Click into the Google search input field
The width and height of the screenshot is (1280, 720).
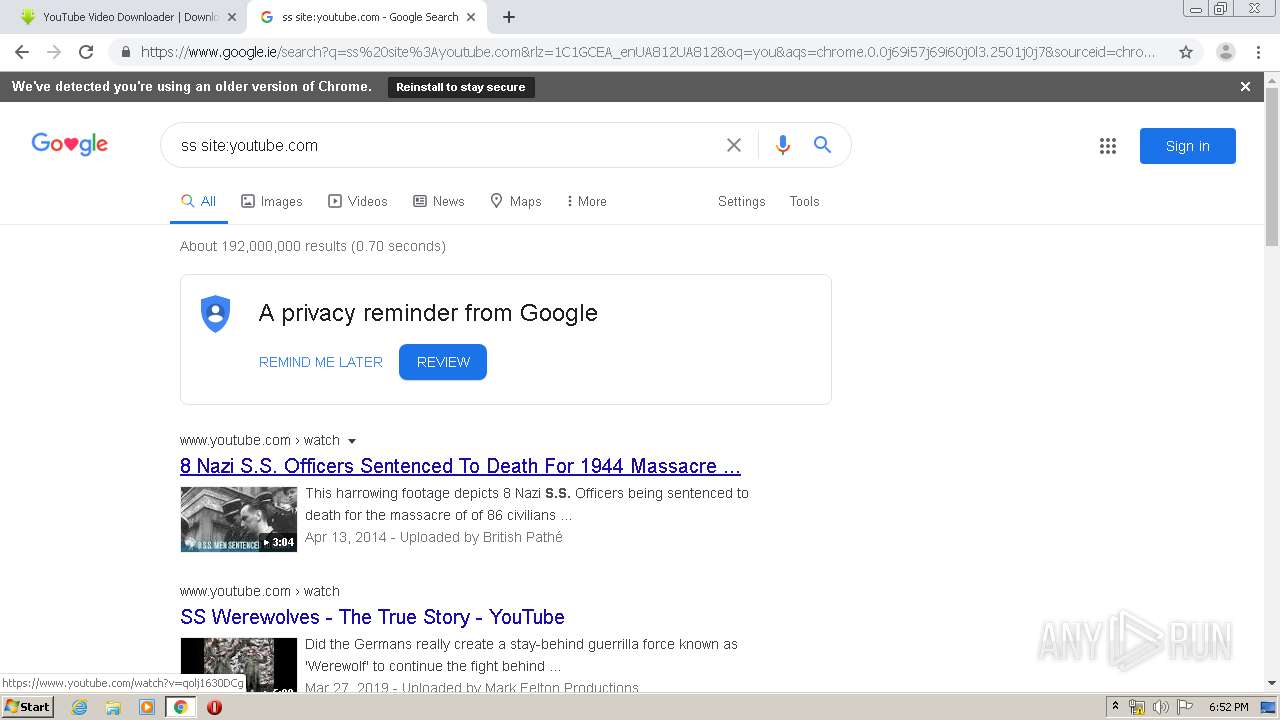(x=445, y=145)
